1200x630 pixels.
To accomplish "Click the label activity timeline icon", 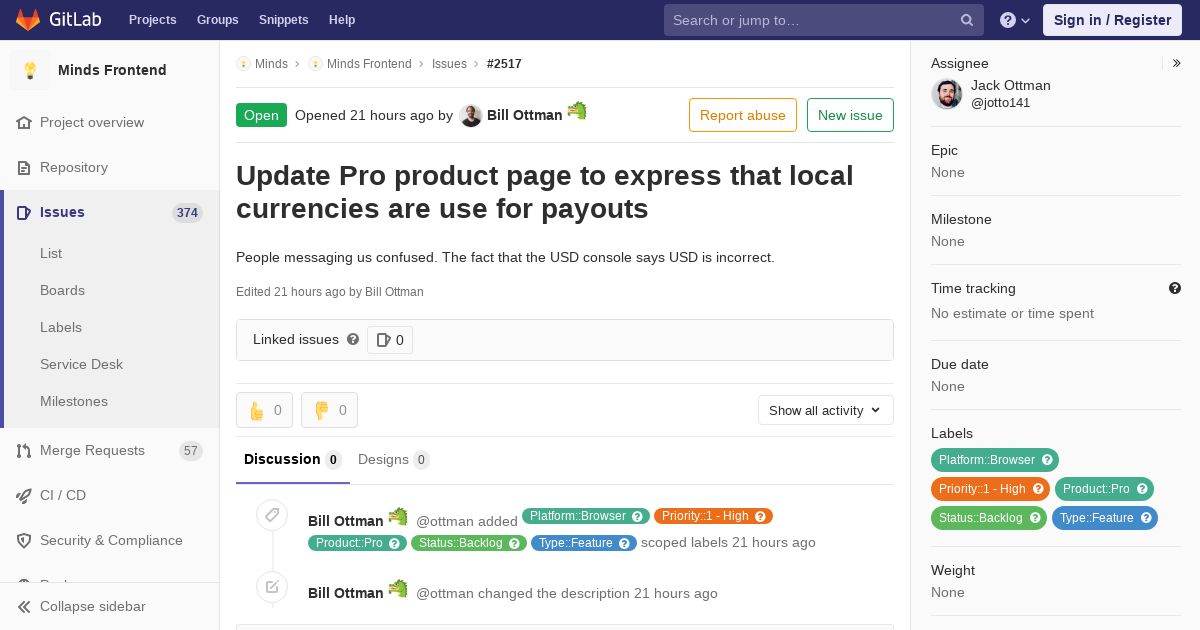I will (x=272, y=516).
